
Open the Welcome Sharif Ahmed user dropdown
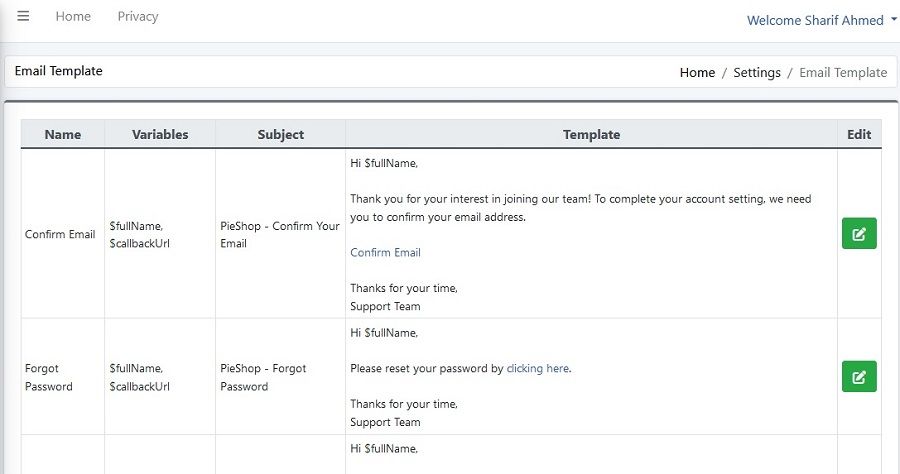822,20
